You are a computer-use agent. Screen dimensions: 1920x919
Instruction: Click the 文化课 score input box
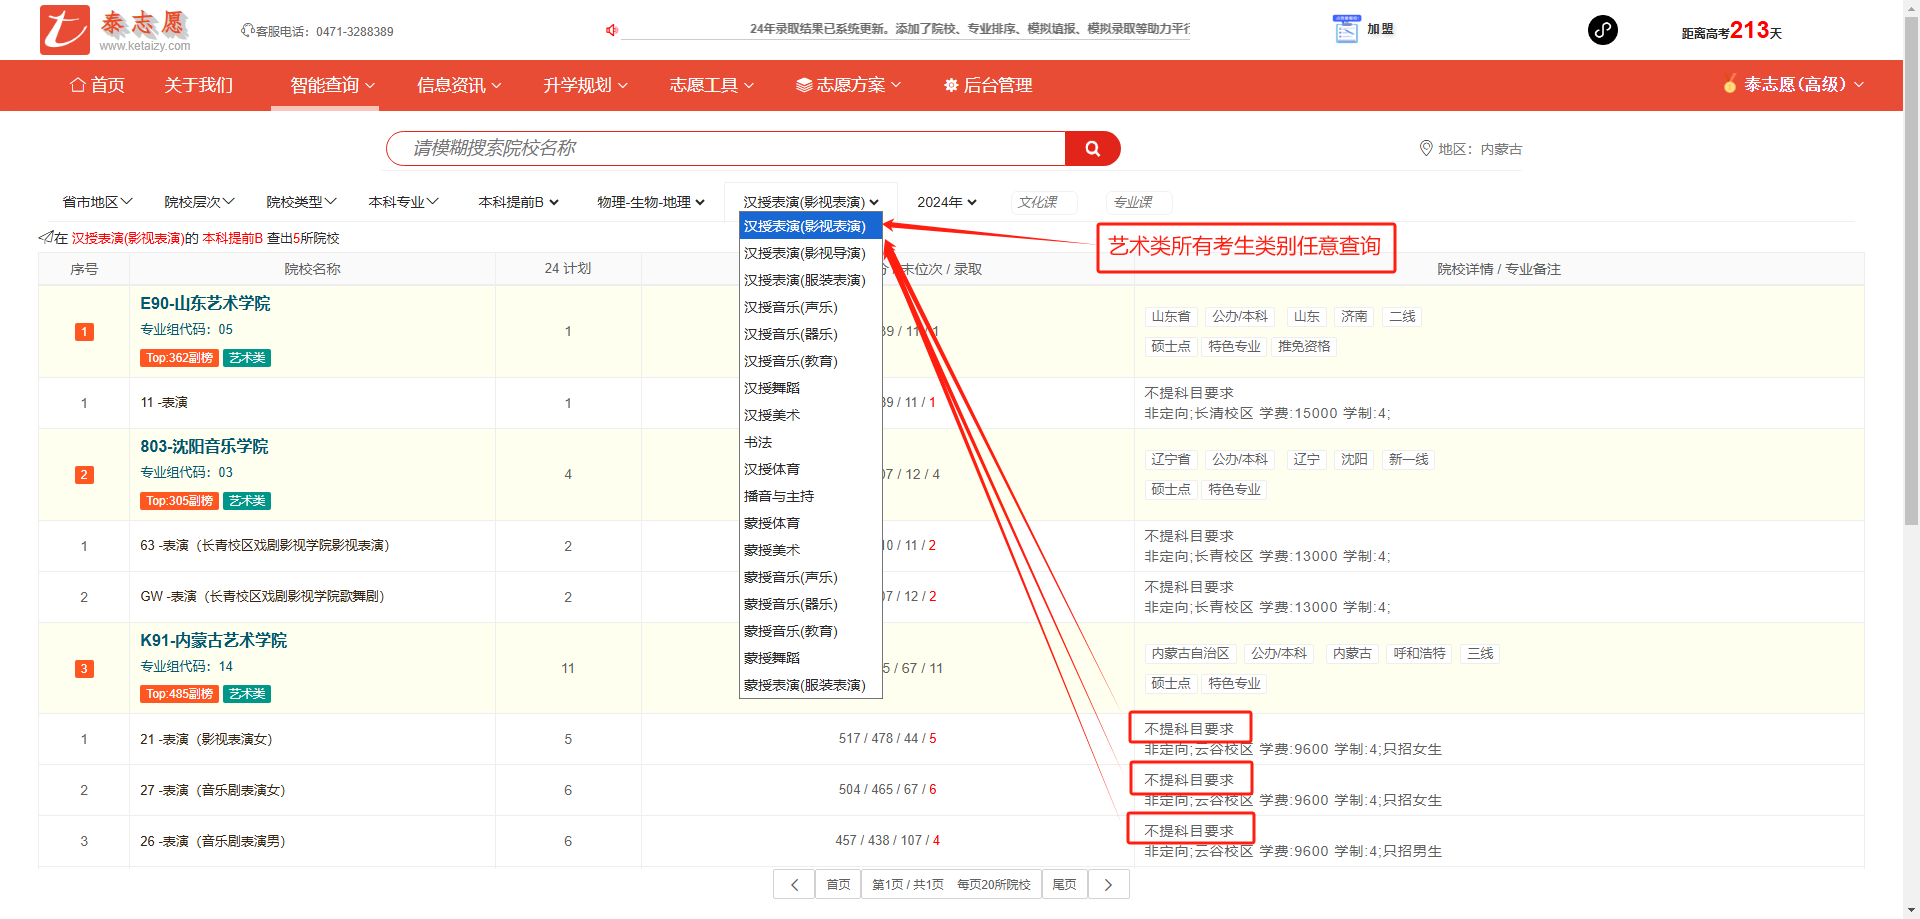(1043, 202)
